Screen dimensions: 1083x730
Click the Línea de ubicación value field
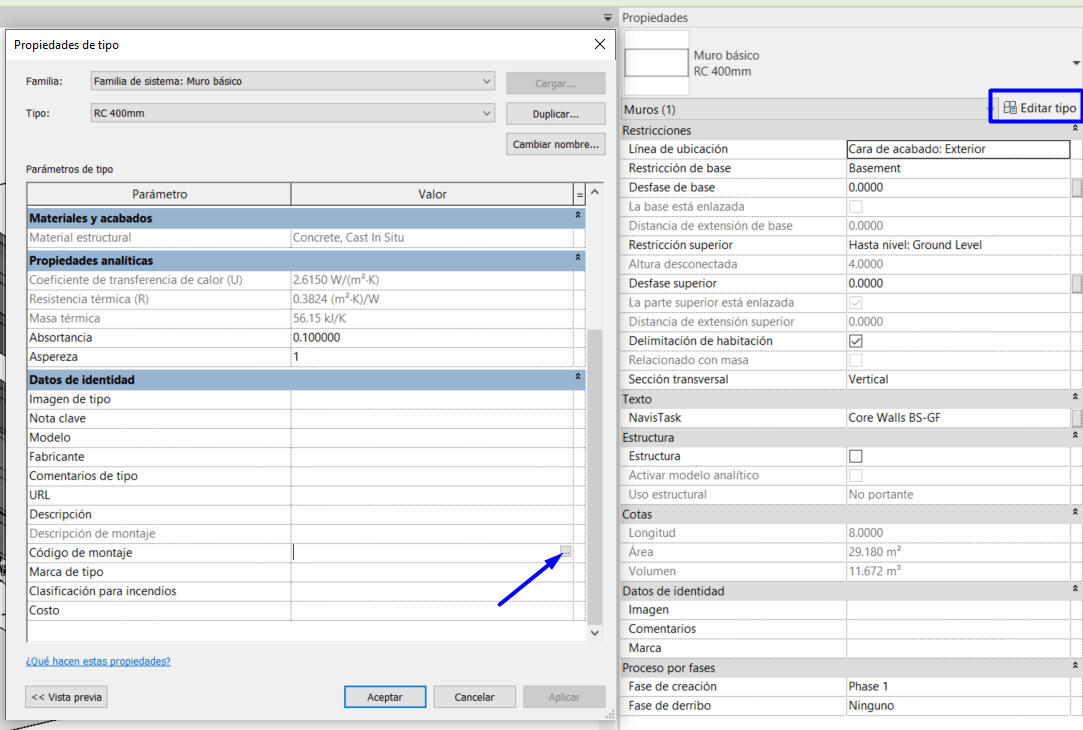(958, 149)
